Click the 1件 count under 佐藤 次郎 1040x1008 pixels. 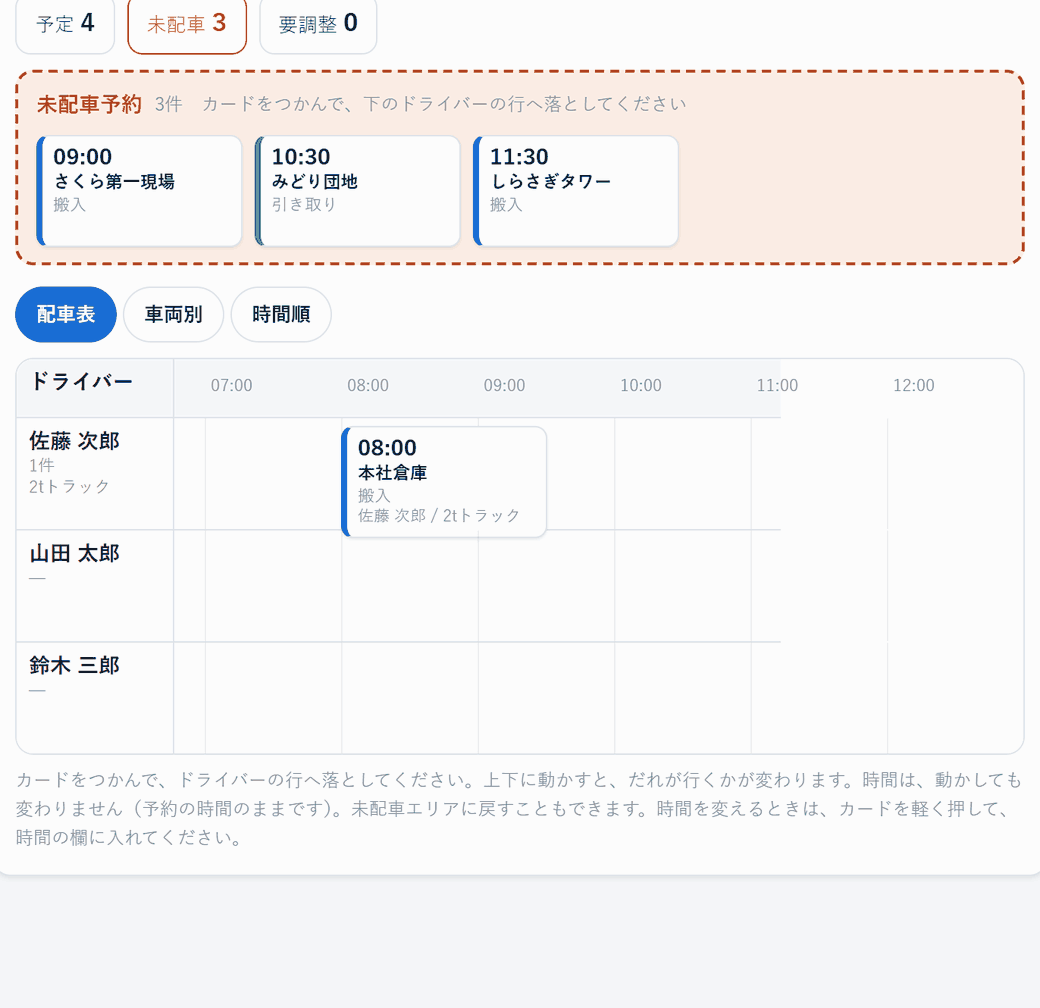(41, 466)
